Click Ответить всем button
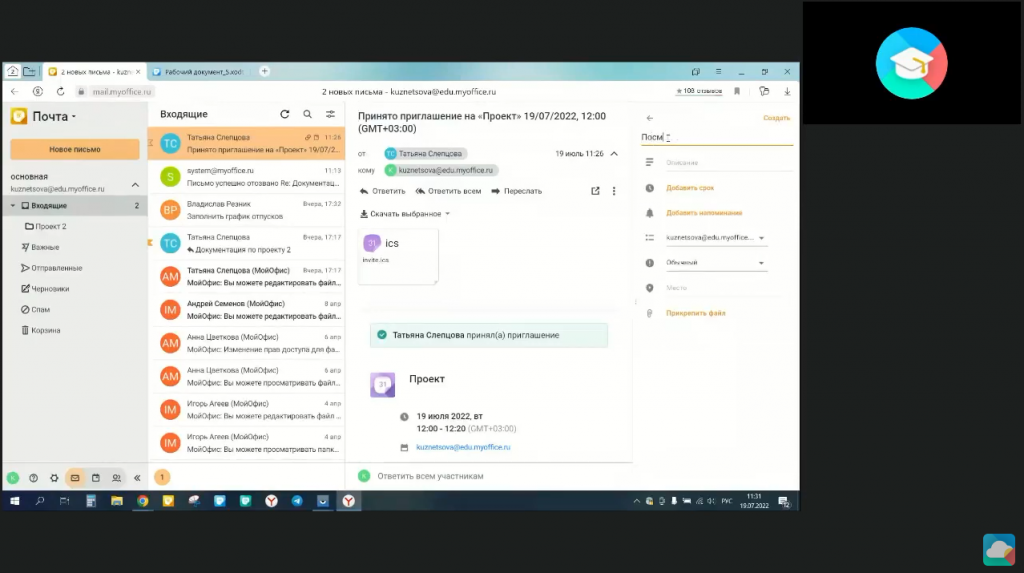 [x=448, y=191]
